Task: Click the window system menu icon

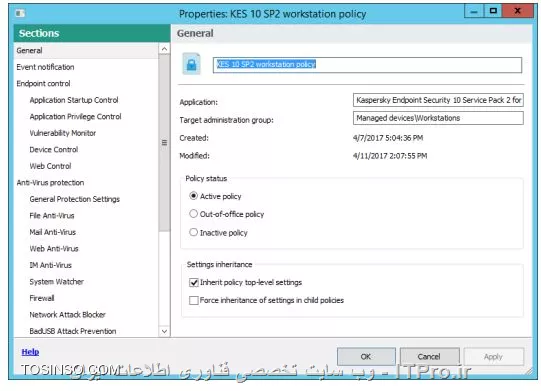Action: click(x=20, y=13)
